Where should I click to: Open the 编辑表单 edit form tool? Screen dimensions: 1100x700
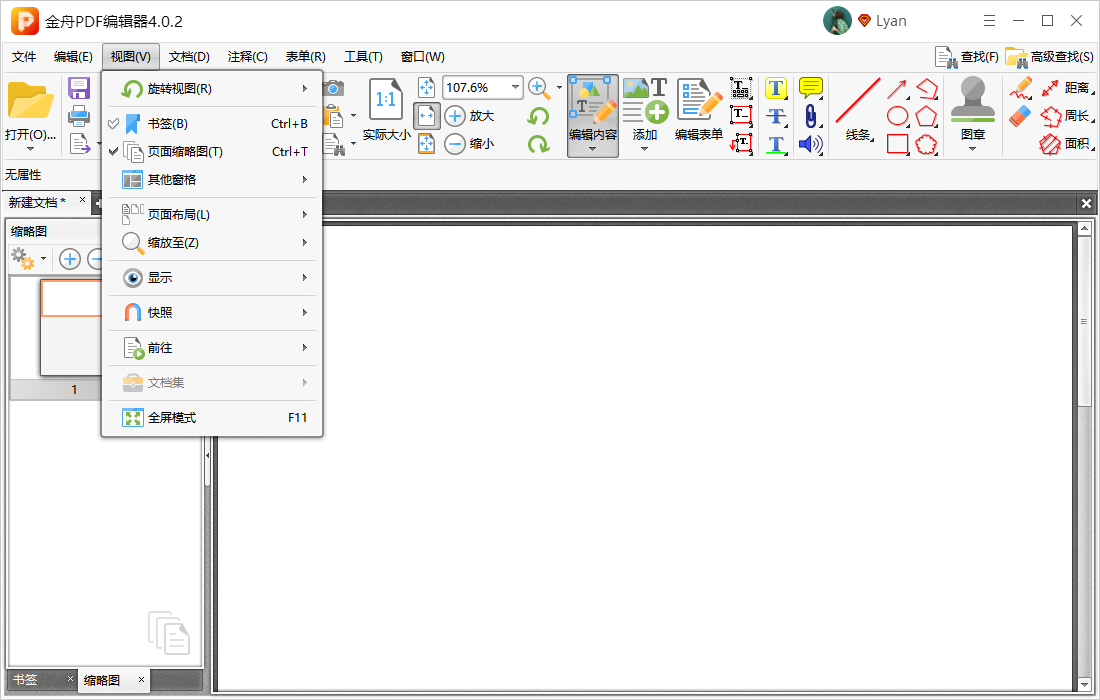pyautogui.click(x=699, y=110)
